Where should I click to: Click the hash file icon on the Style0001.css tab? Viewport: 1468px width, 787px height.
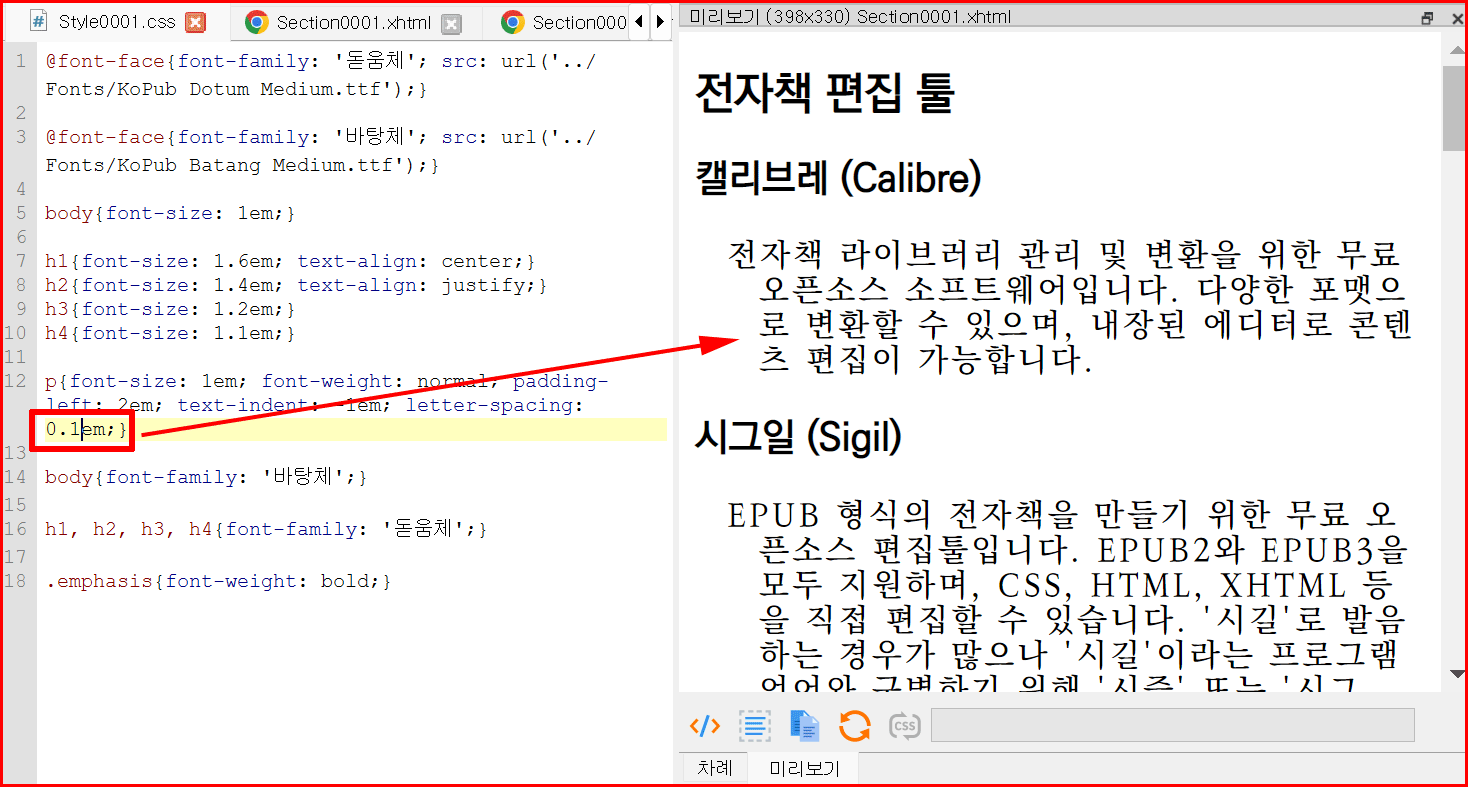39,21
